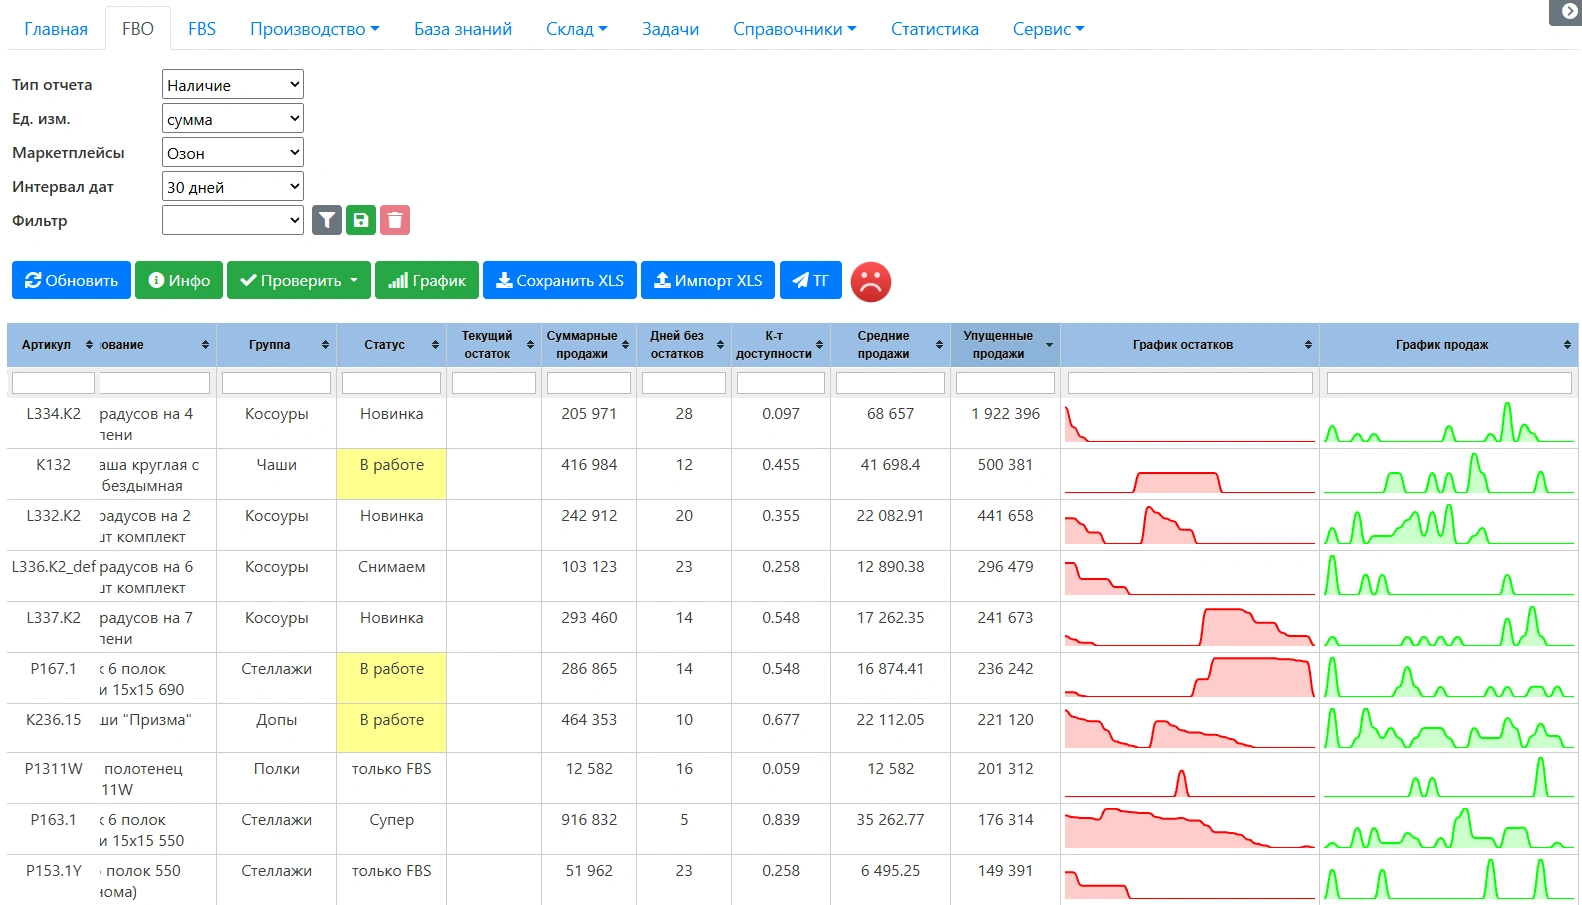The height and width of the screenshot is (905, 1582).
Task: Save filter with the green floppy icon
Action: point(361,220)
